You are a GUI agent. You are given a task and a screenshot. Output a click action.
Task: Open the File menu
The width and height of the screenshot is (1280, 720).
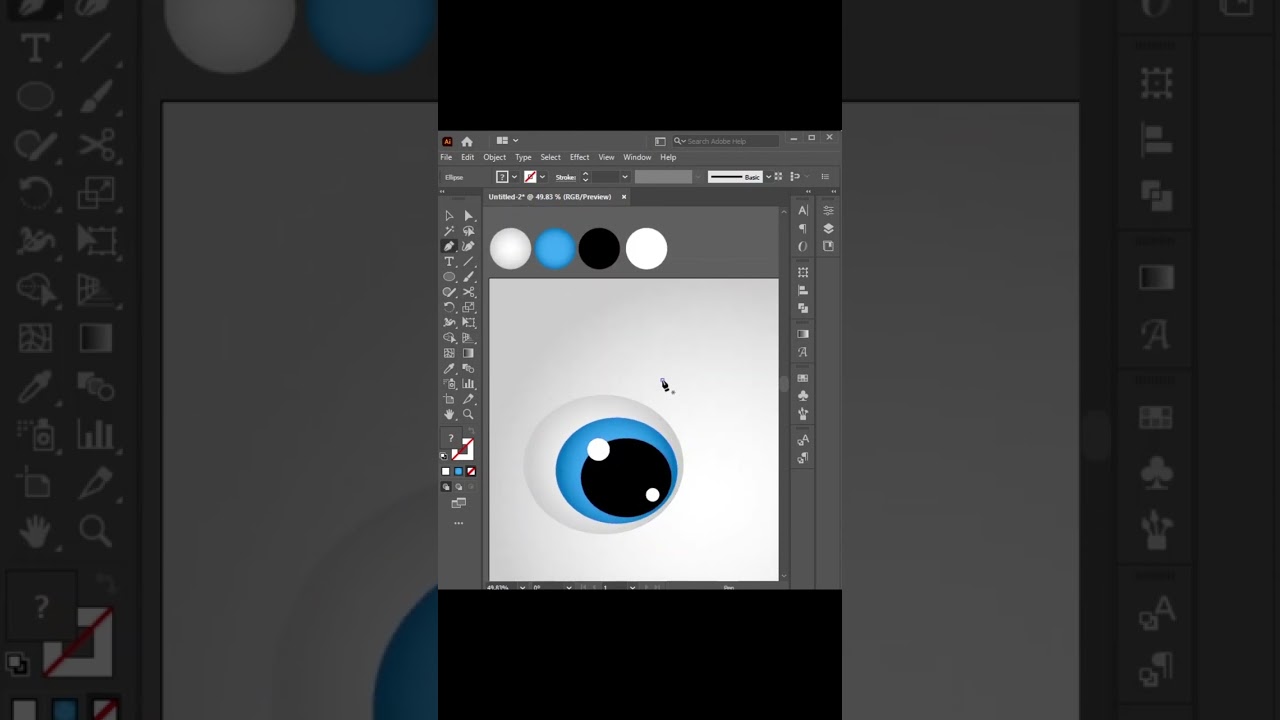446,157
